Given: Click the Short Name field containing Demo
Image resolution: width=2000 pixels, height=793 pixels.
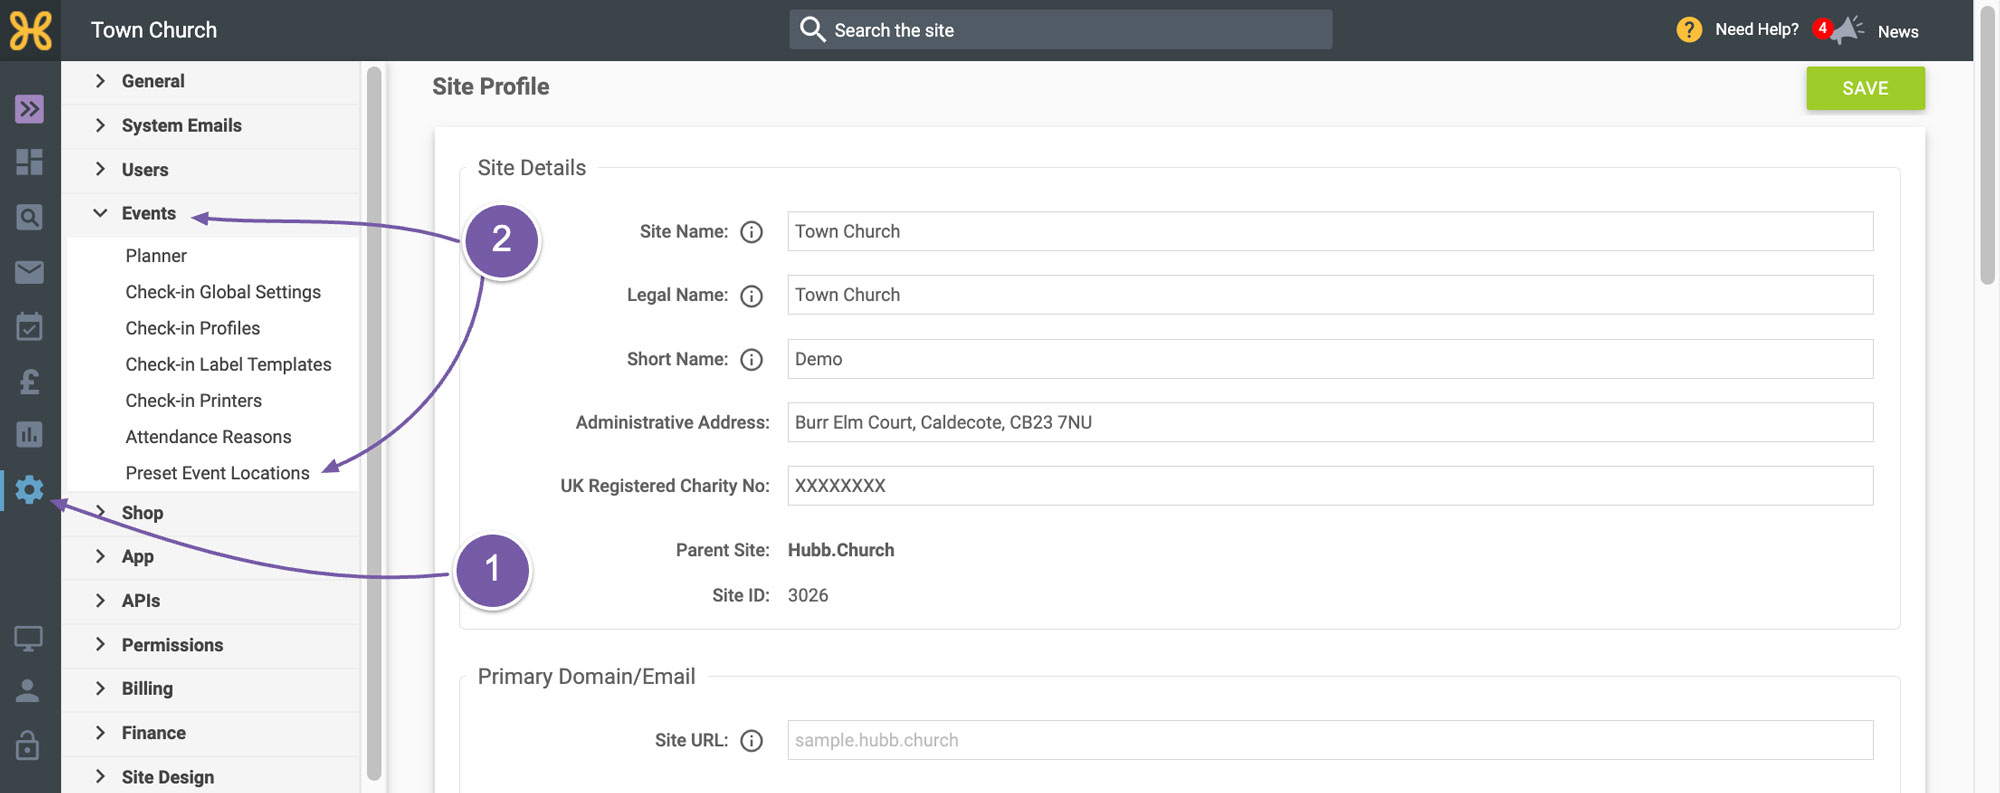Looking at the screenshot, I should pos(1330,359).
